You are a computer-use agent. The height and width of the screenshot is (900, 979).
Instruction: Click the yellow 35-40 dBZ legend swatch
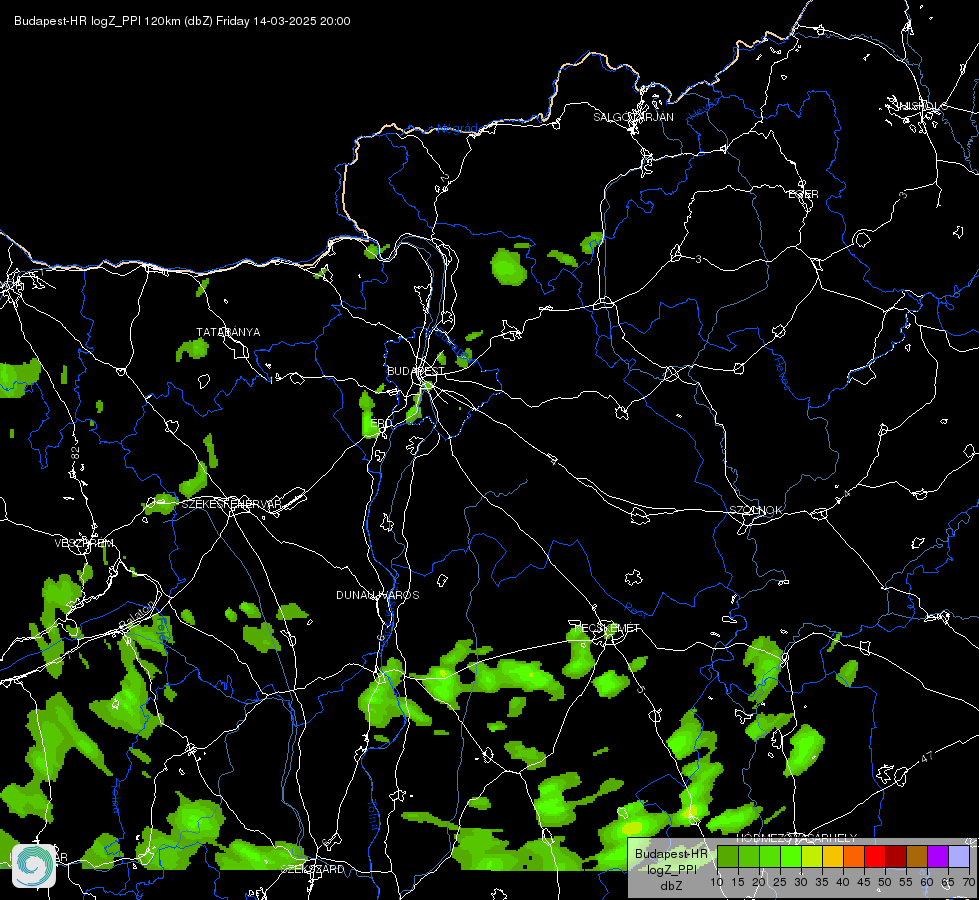[x=833, y=856]
